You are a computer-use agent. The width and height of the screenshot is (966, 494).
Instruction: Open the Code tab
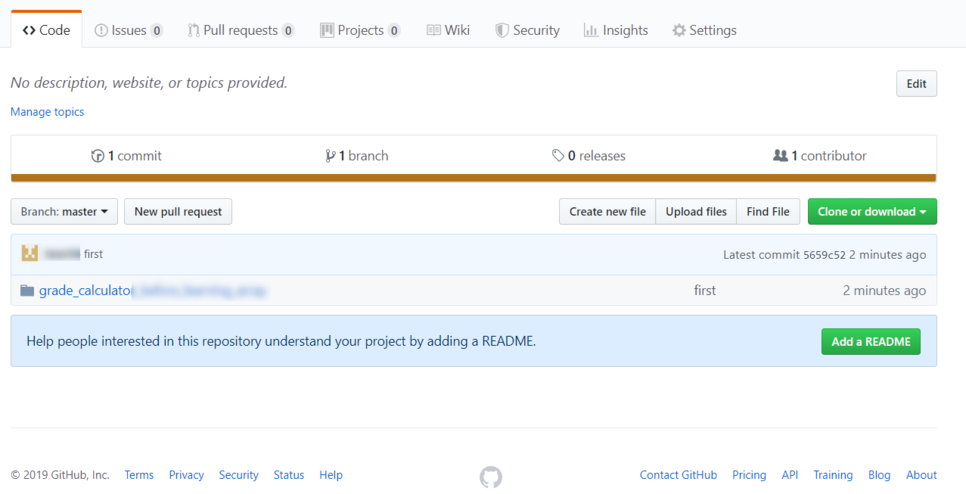(46, 30)
